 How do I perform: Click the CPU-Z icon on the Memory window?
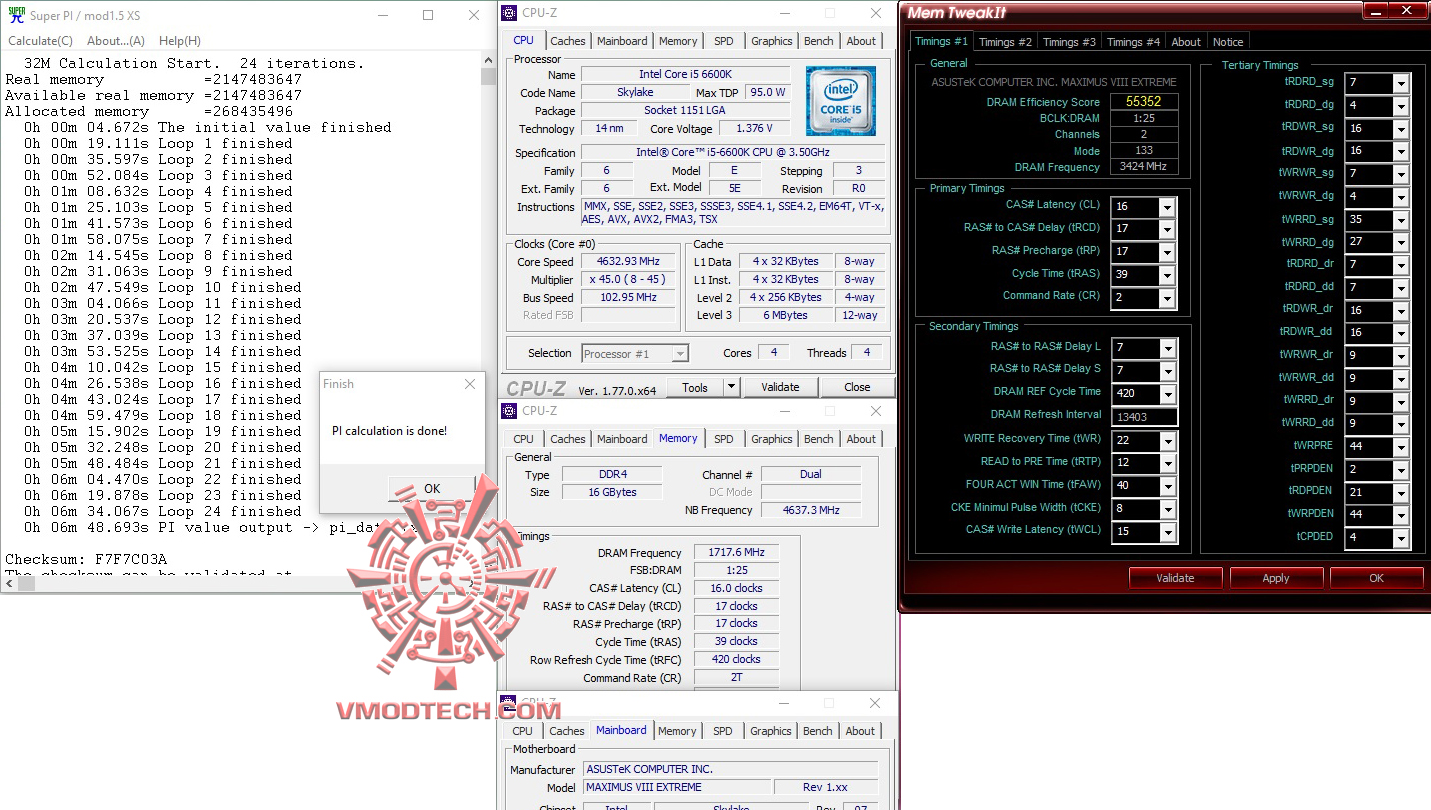(x=508, y=410)
